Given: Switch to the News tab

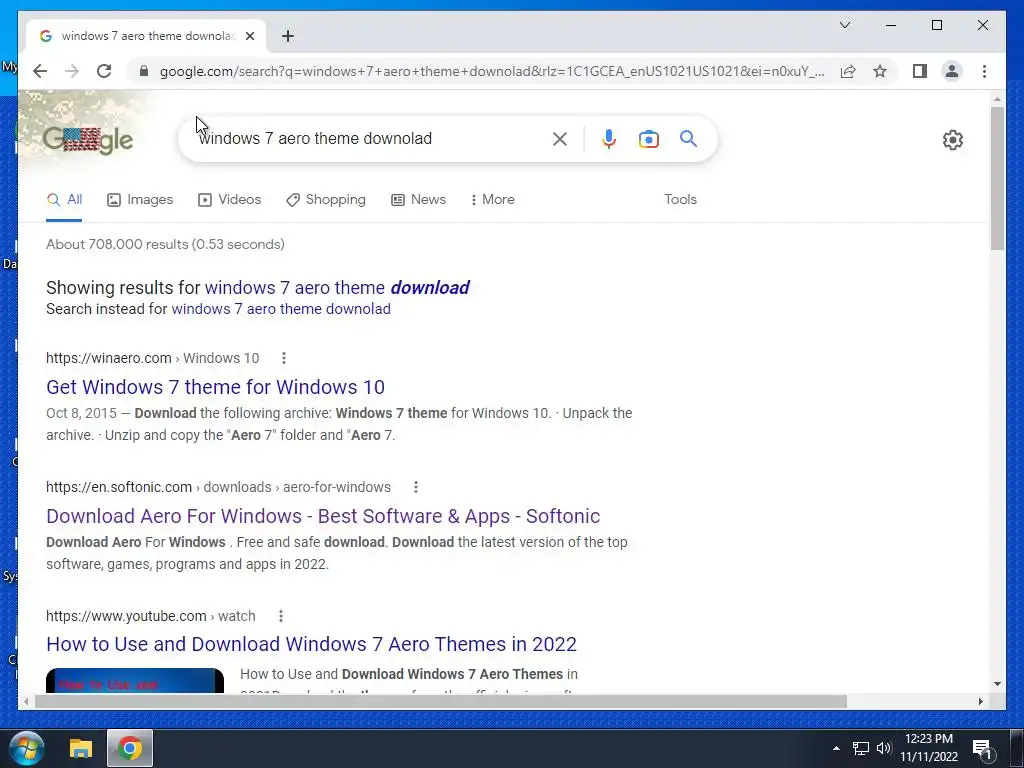Looking at the screenshot, I should (419, 200).
